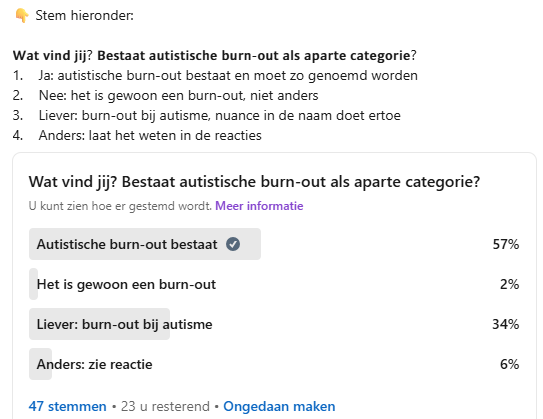Click list item 'Anders: laat het weten'
543x419 pixels.
(x=150, y=135)
